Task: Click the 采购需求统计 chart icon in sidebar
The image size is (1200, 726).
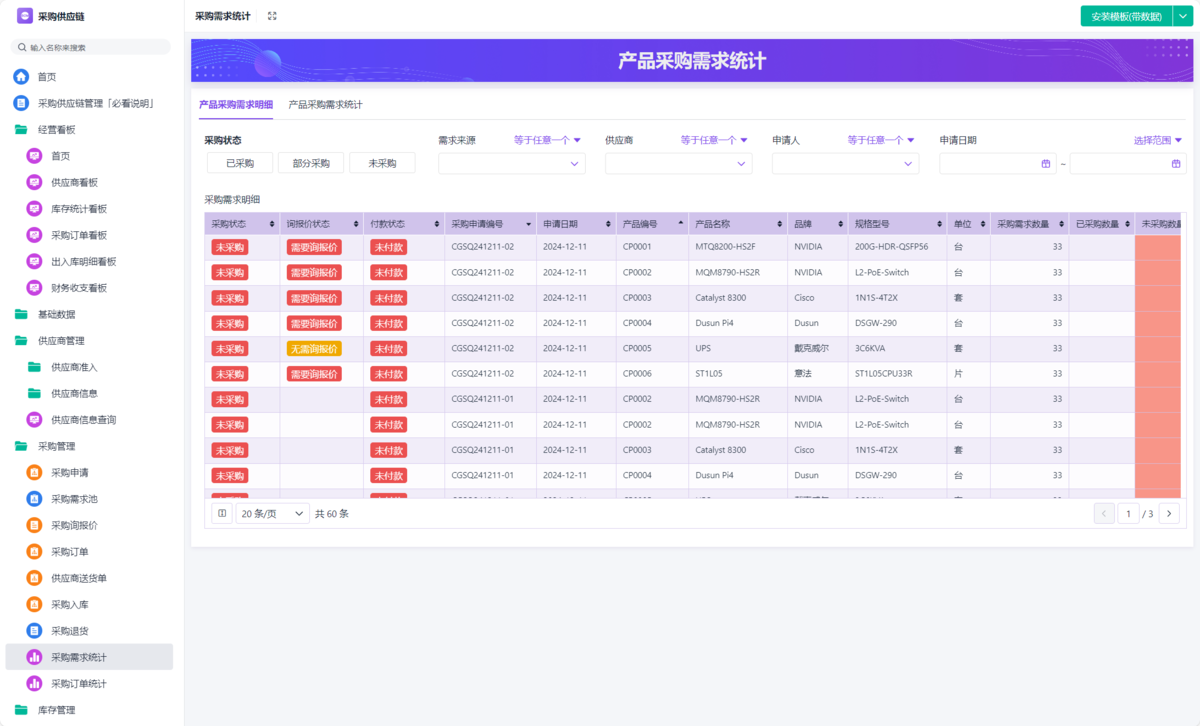Action: pos(34,657)
